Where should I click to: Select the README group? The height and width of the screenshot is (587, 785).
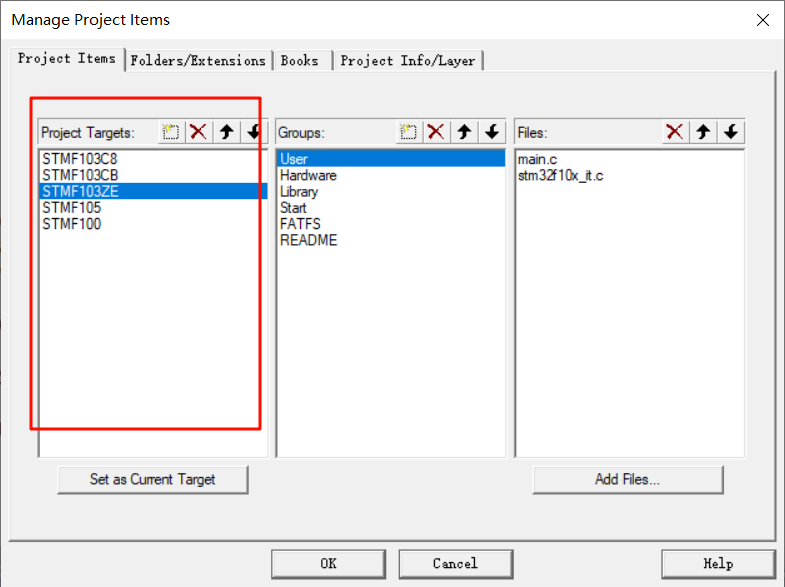pos(391,240)
